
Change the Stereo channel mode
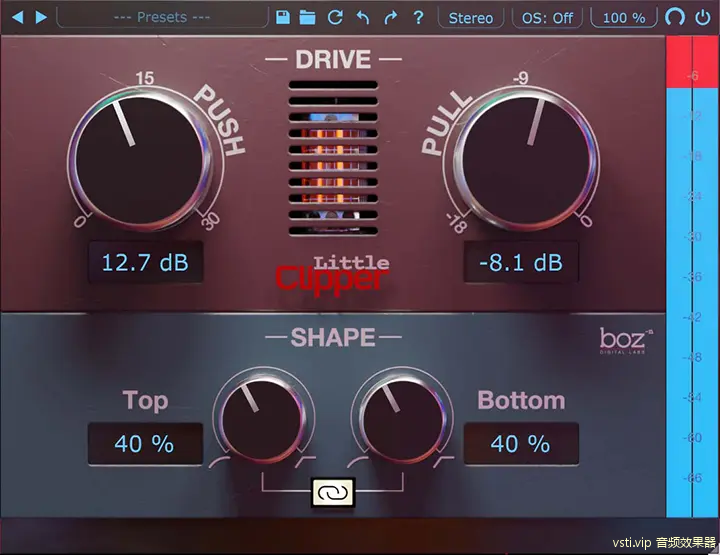471,18
